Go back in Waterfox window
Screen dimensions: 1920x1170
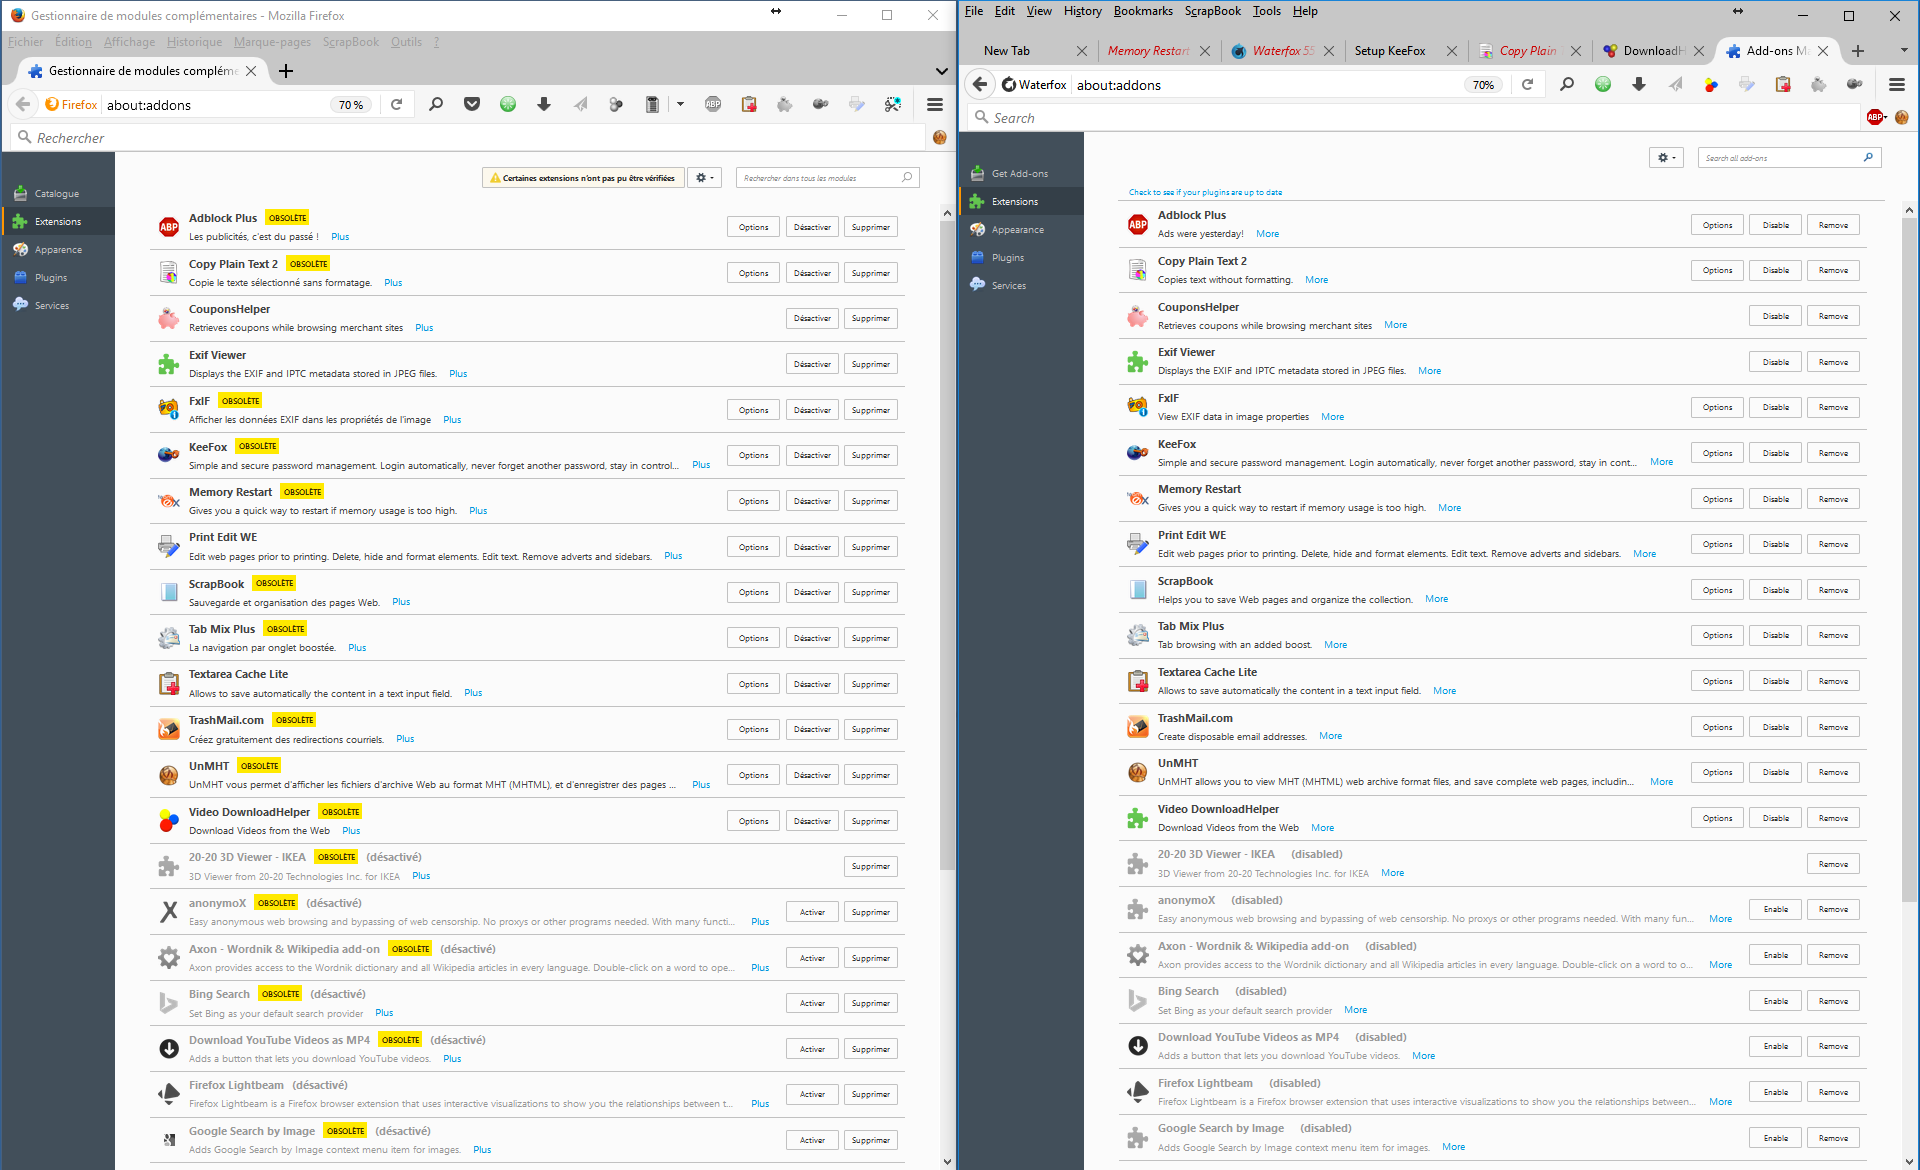pos(981,85)
